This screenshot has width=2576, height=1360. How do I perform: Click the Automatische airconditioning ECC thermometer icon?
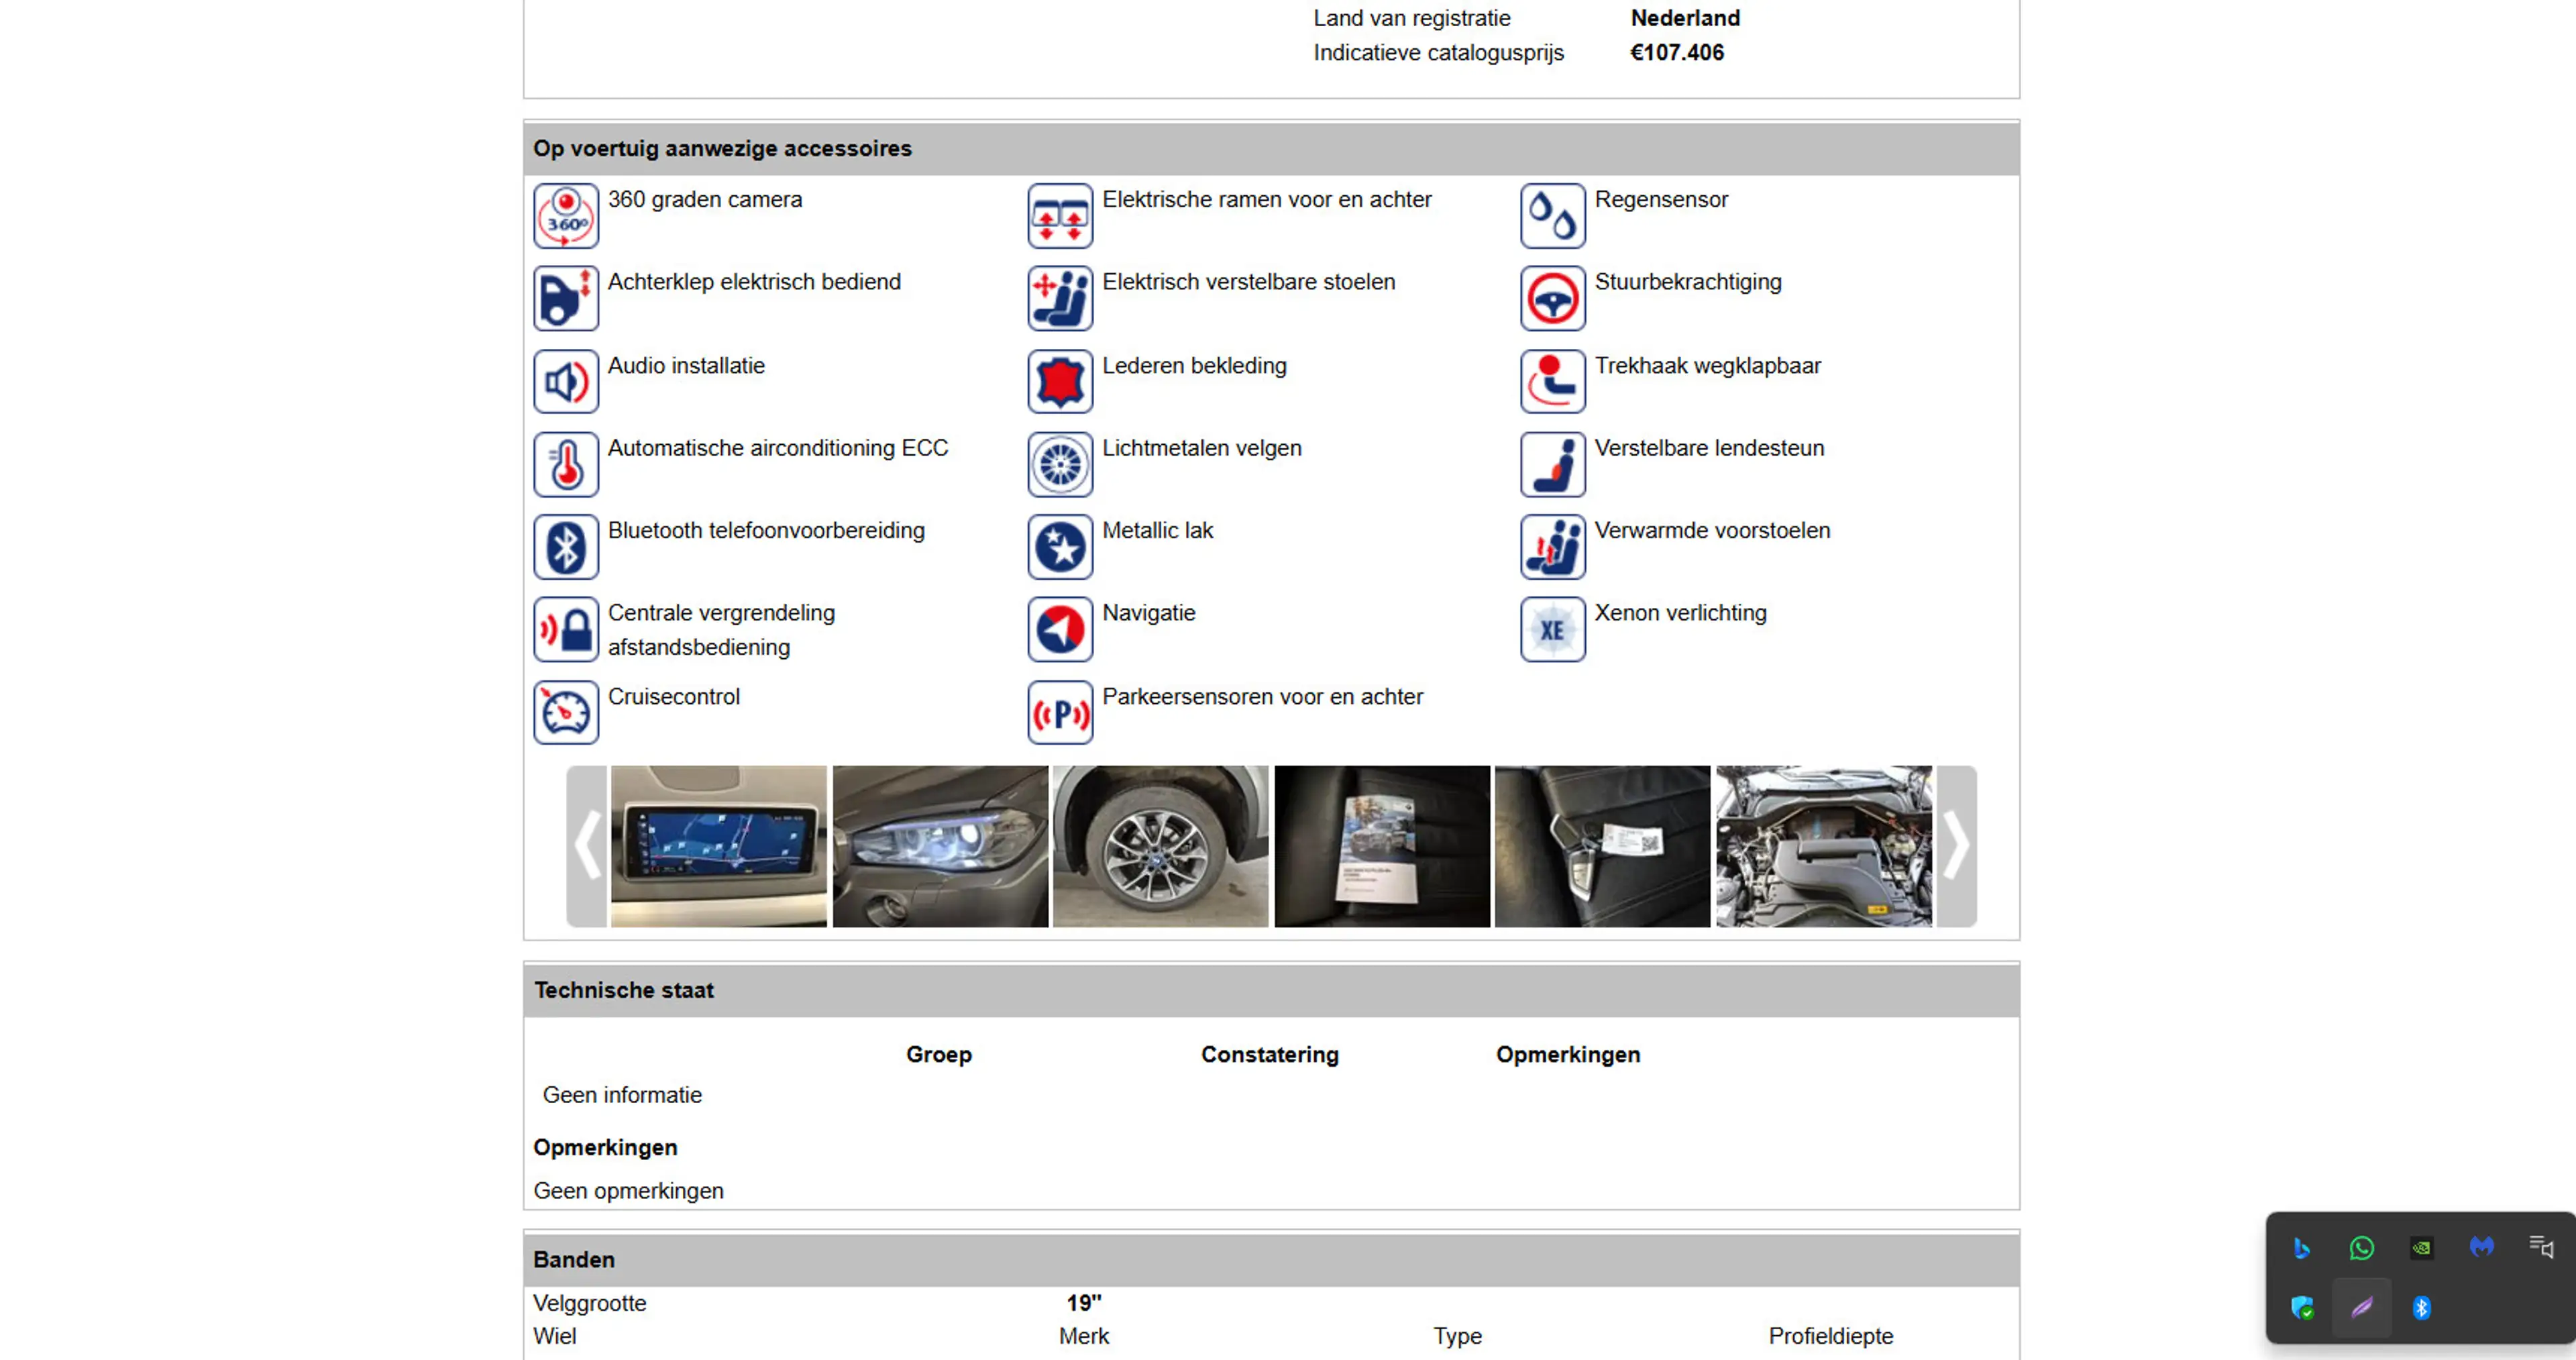point(566,464)
